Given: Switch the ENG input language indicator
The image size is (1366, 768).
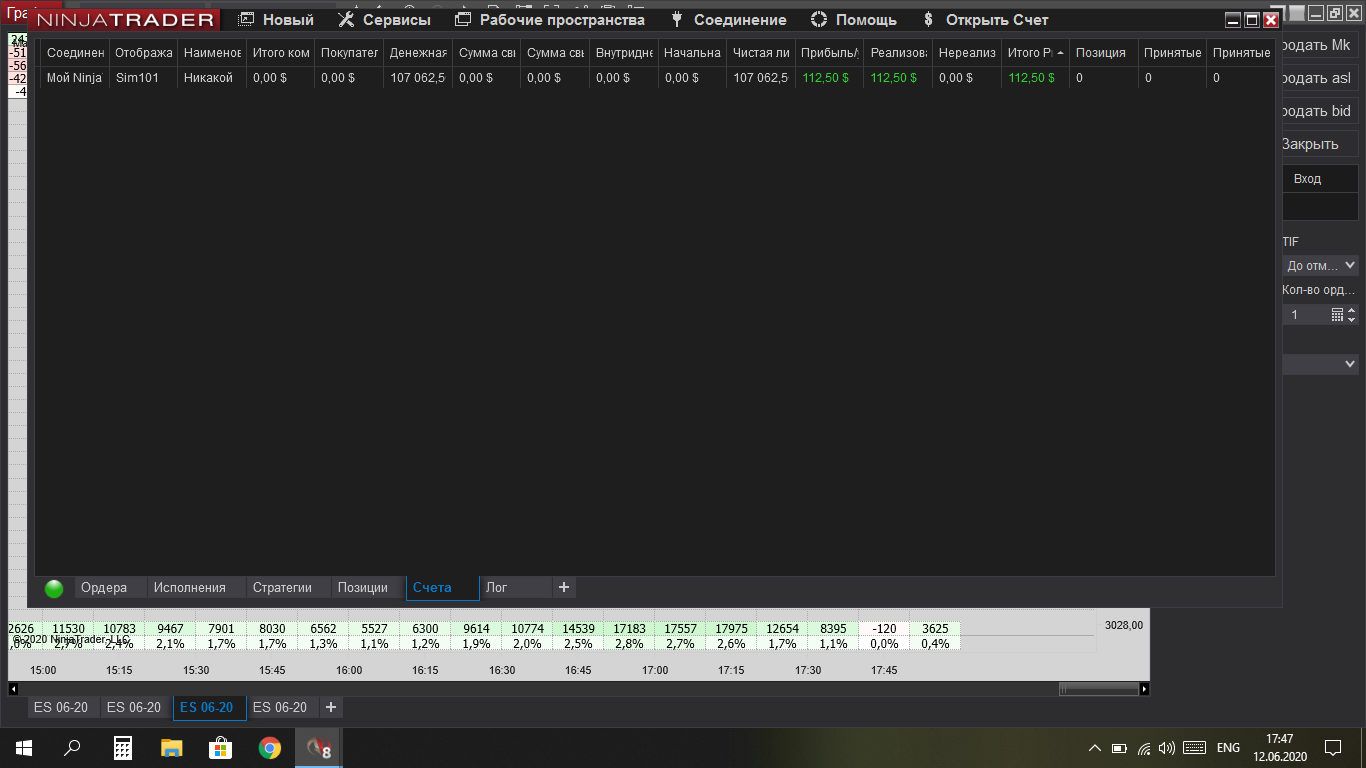Looking at the screenshot, I should 1228,748.
